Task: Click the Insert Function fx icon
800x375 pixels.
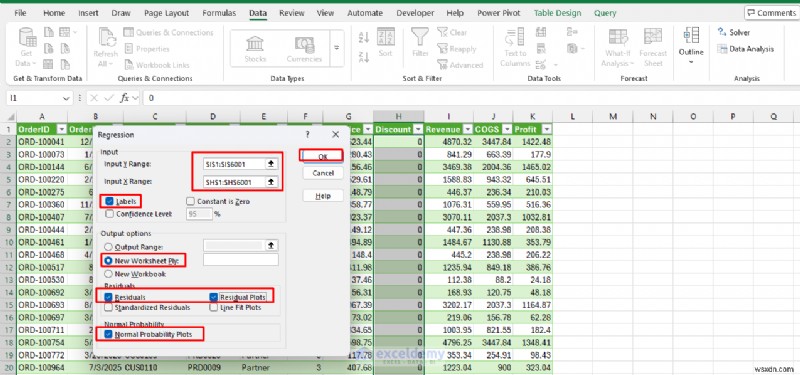Action: [x=124, y=98]
